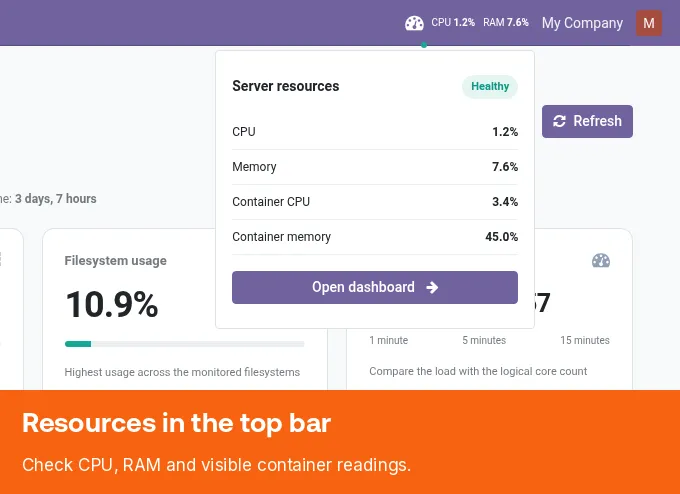Open the My Company switcher

pyautogui.click(x=582, y=23)
